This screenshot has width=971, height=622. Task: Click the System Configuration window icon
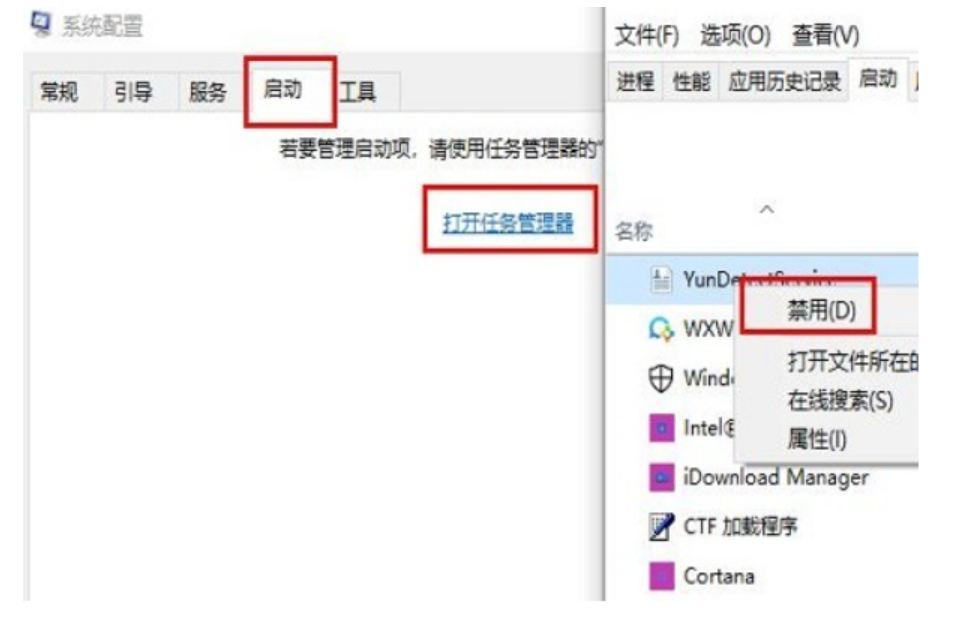click(x=41, y=24)
